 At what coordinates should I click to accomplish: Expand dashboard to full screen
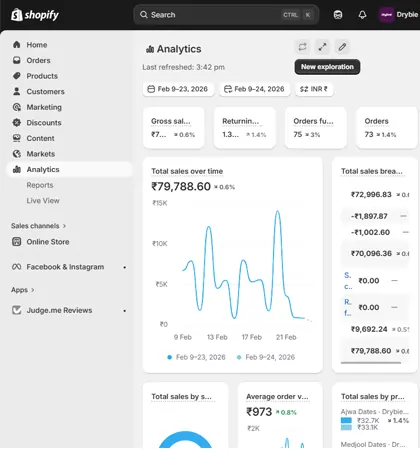tap(322, 47)
